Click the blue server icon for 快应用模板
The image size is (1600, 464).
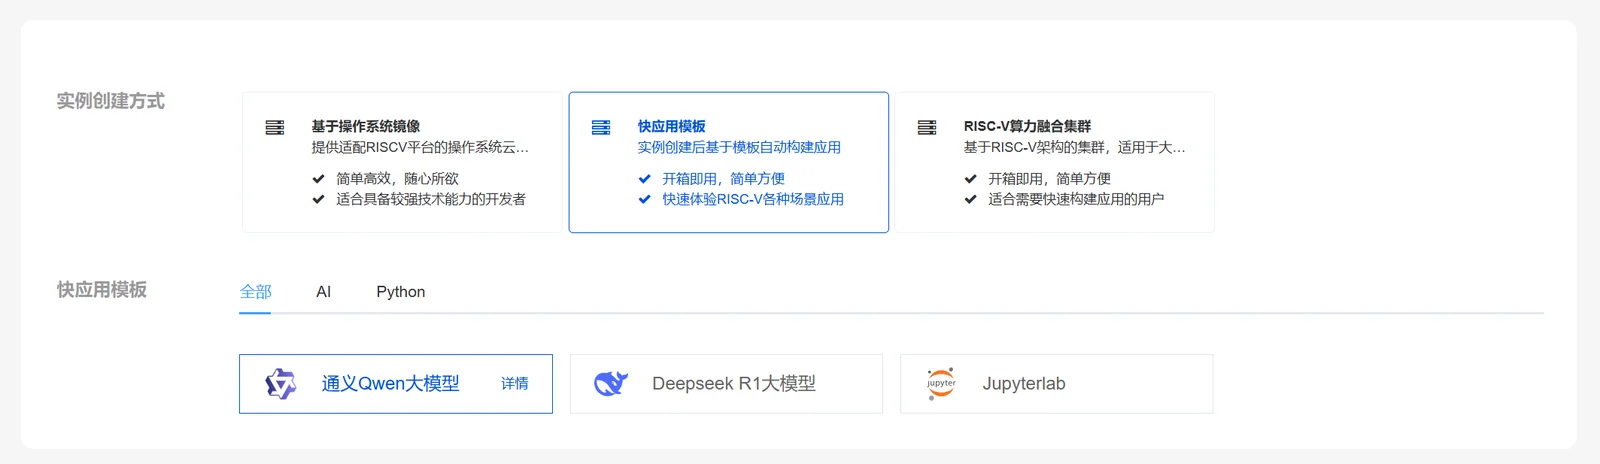(x=601, y=127)
